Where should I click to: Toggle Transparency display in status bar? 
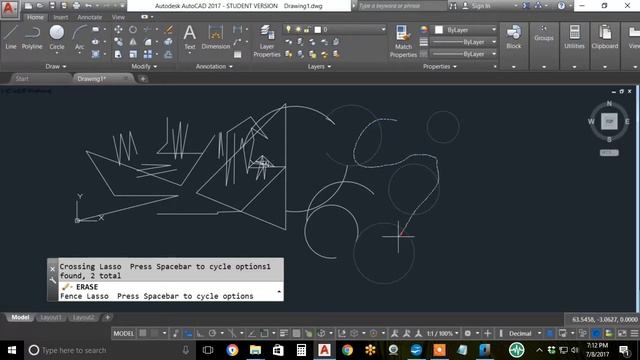tap(297, 333)
